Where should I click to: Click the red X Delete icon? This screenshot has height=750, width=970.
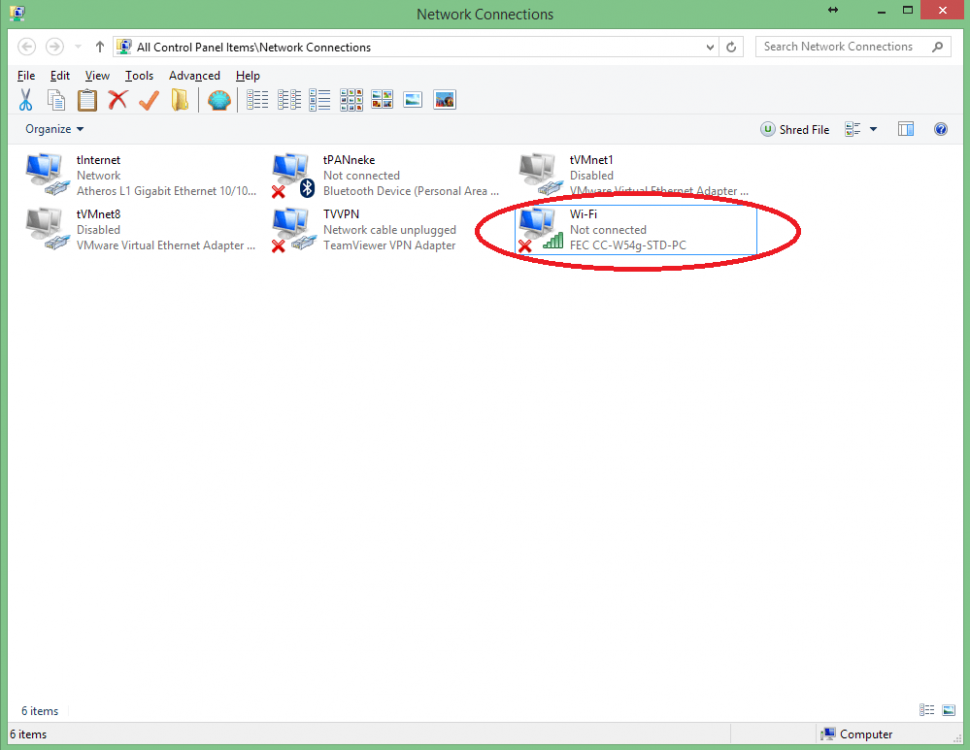pos(118,100)
